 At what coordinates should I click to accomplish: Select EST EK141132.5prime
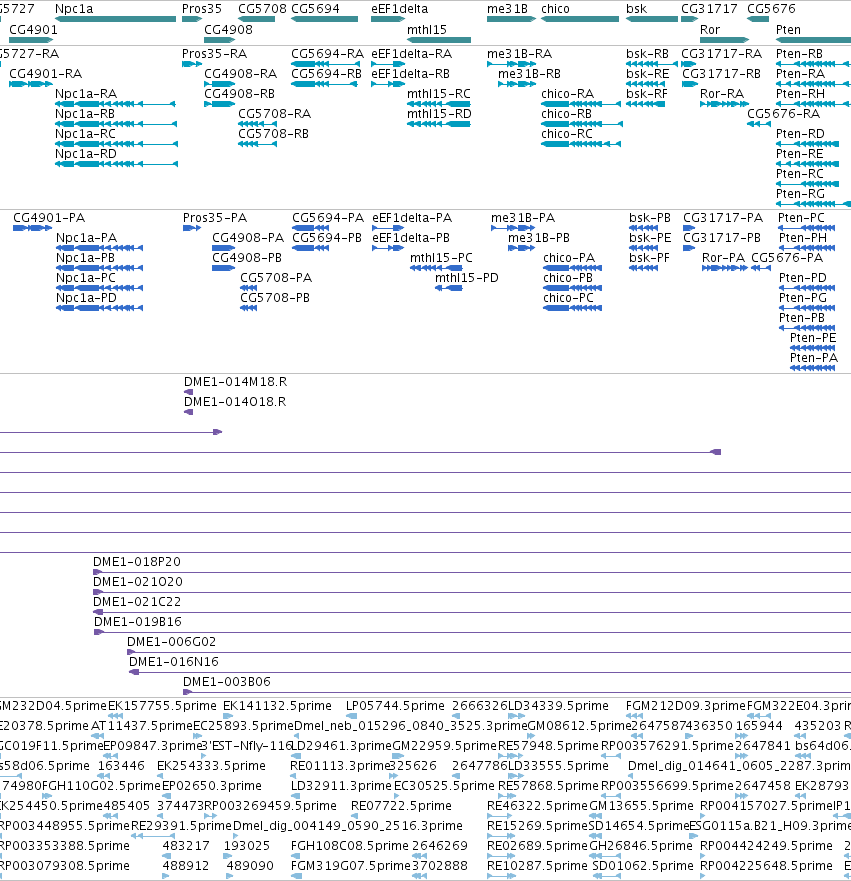[x=277, y=706]
